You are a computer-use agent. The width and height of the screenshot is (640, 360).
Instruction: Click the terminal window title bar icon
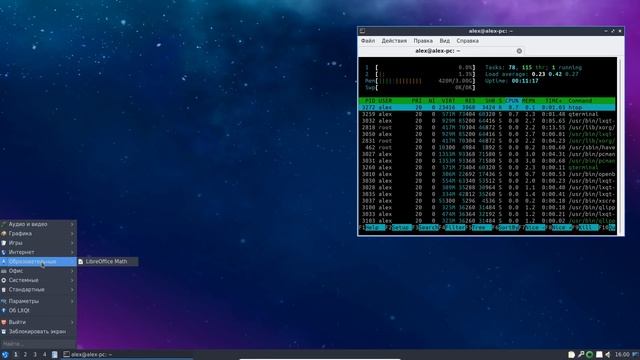coord(362,31)
